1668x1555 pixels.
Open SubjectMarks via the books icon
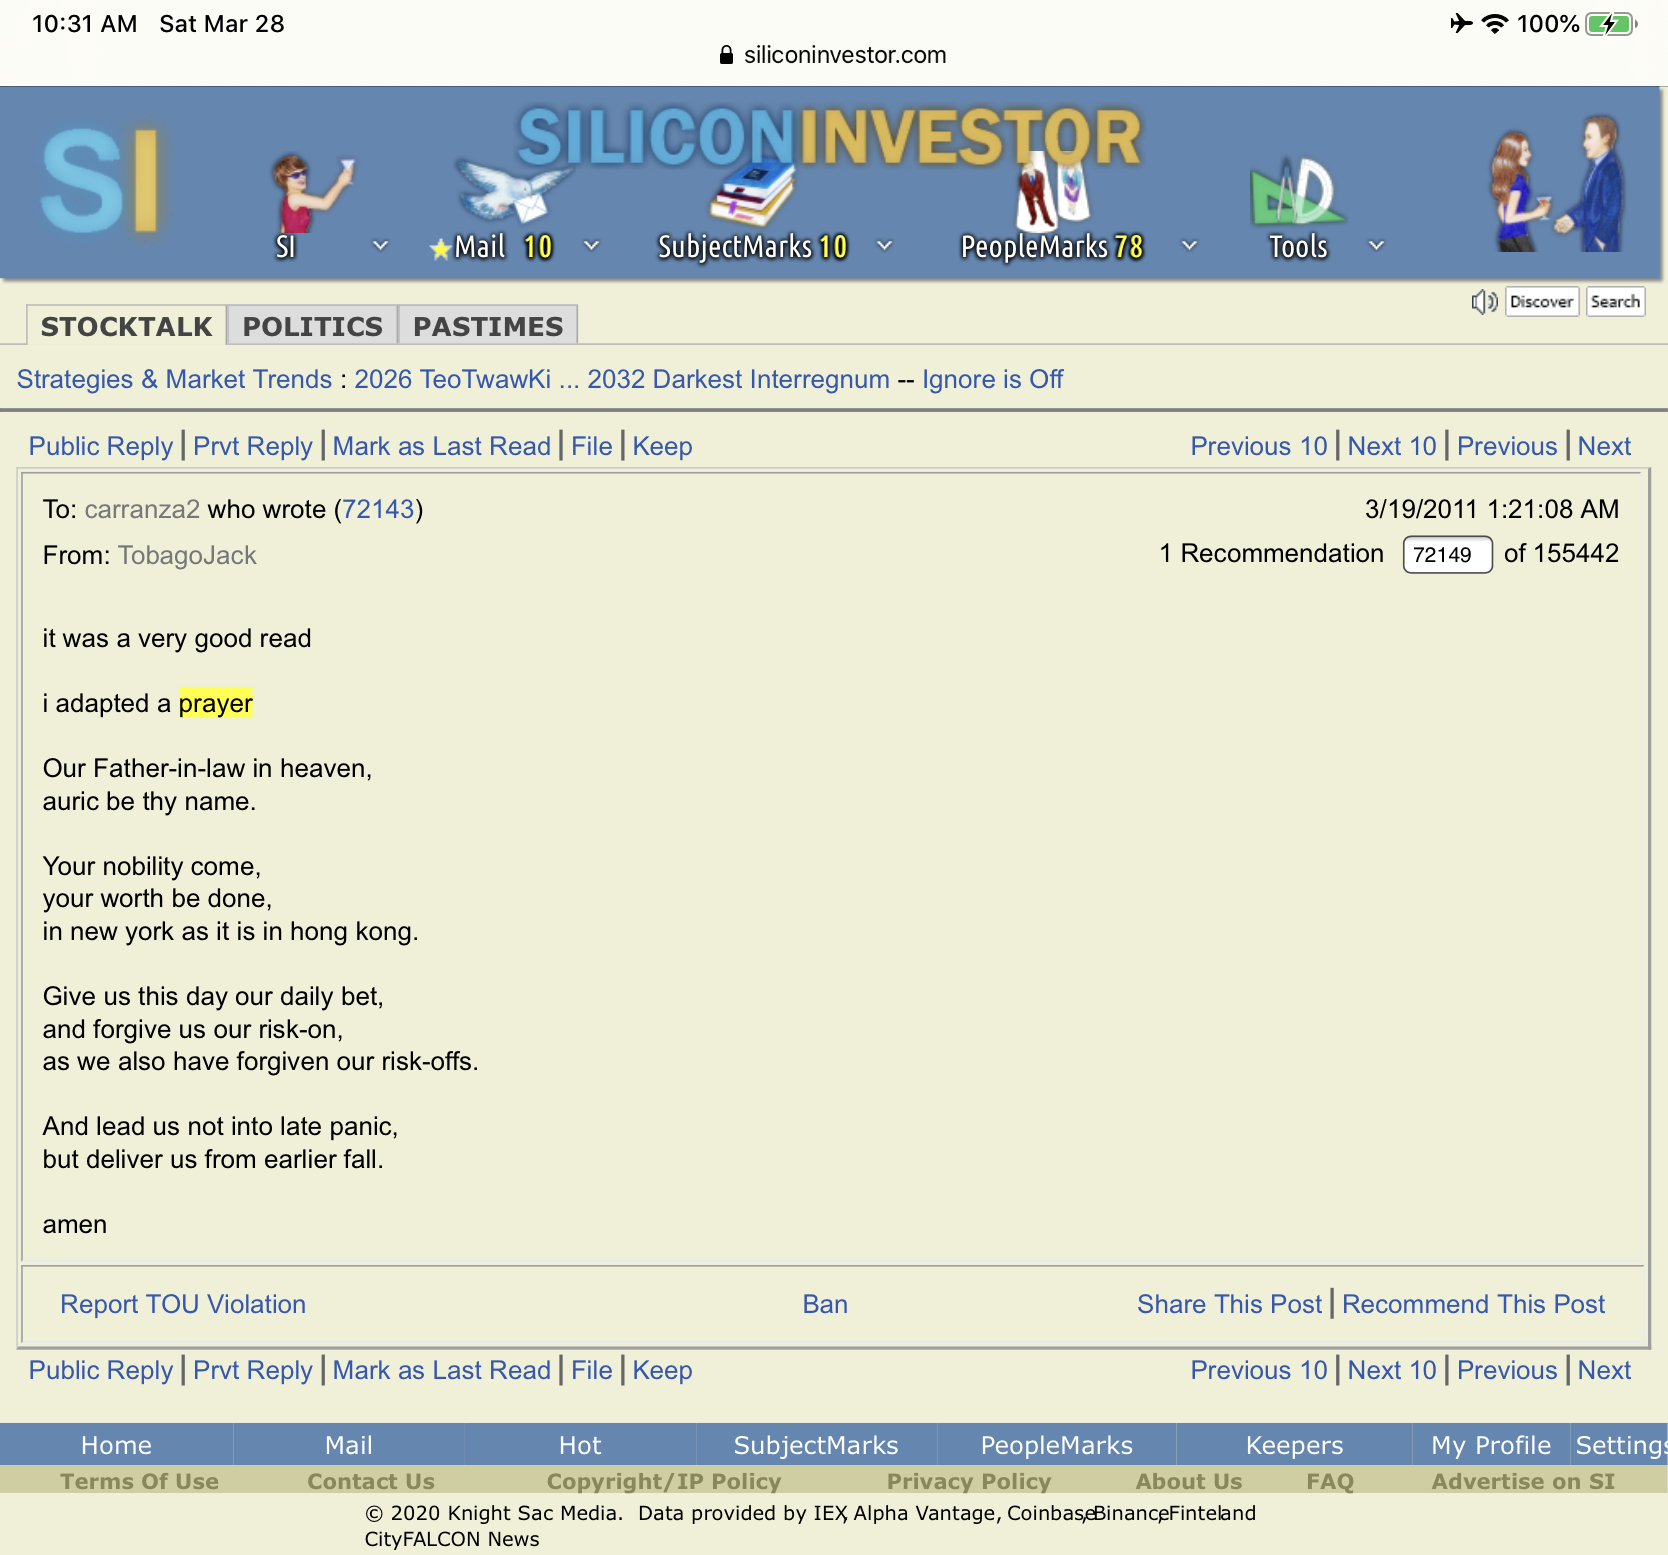pos(752,193)
